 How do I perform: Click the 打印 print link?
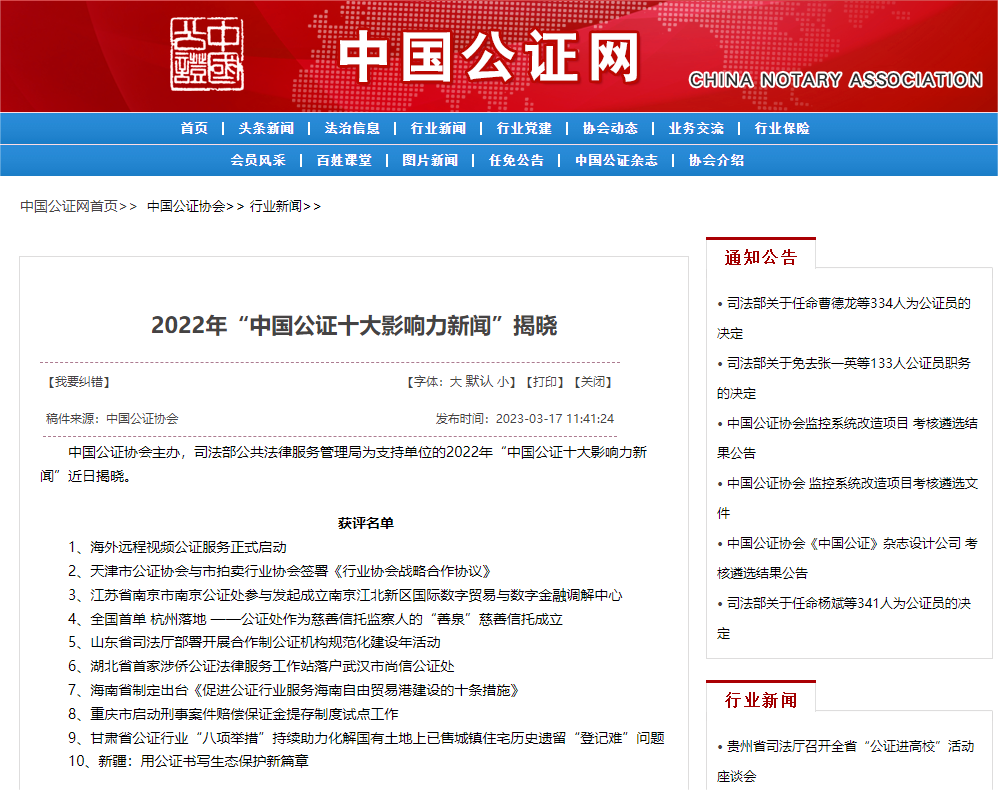[545, 381]
